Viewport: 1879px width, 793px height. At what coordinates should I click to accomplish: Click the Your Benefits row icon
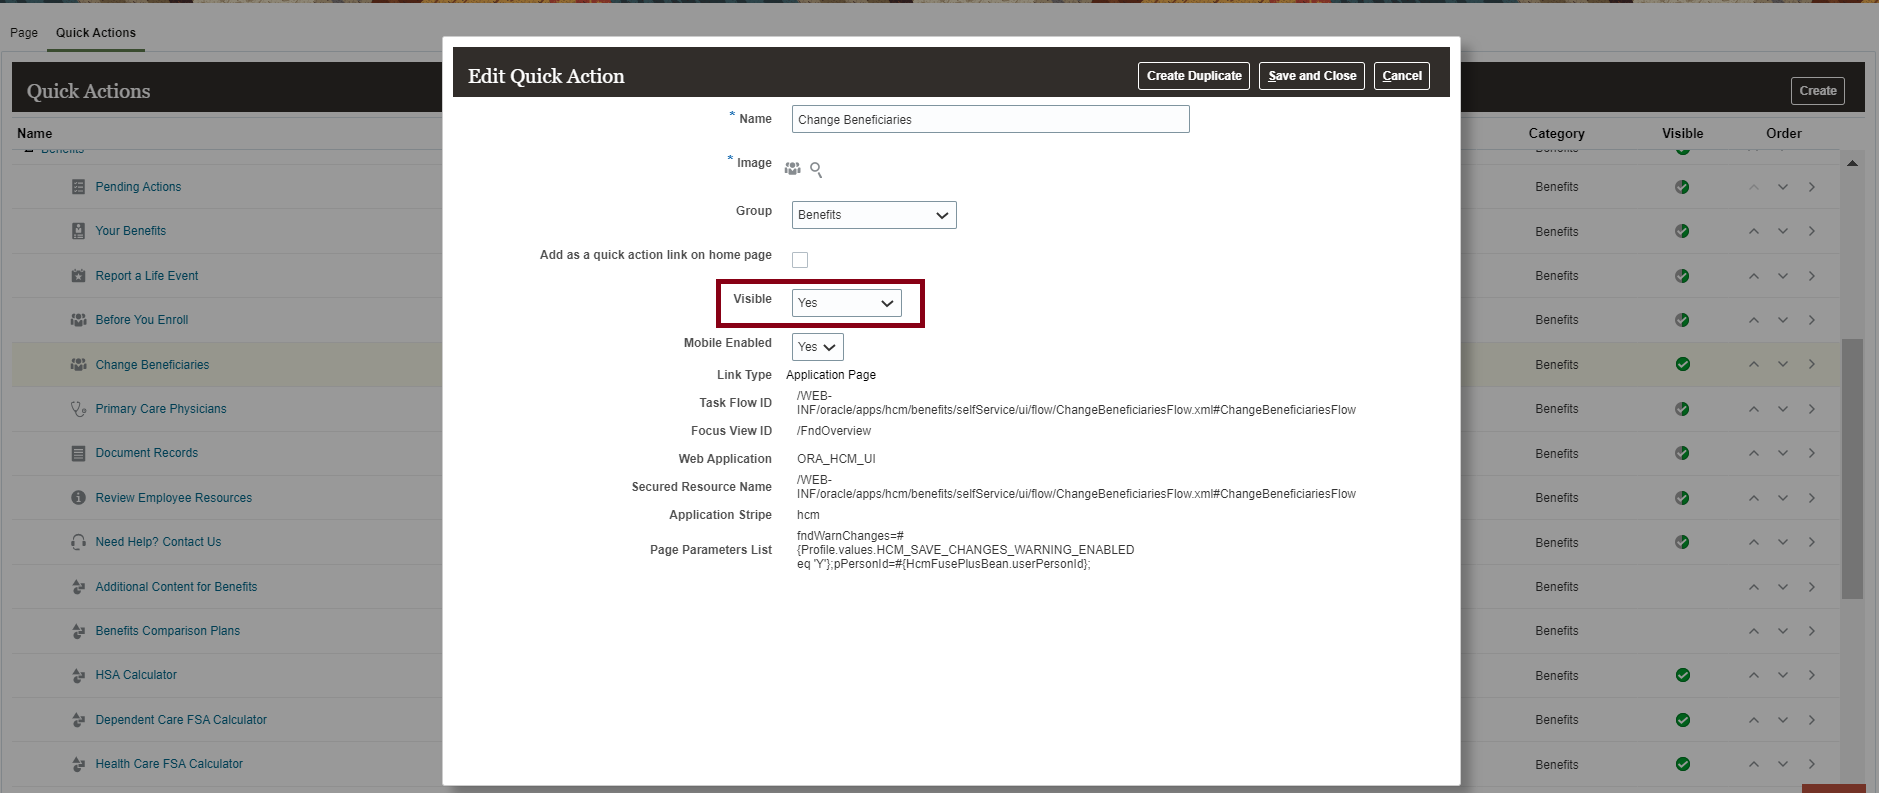[78, 231]
